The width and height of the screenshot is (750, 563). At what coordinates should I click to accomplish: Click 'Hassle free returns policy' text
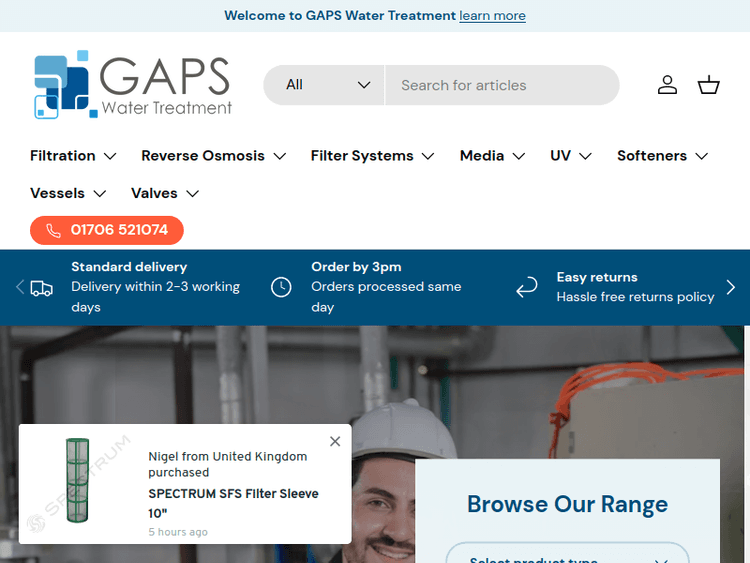[635, 297]
